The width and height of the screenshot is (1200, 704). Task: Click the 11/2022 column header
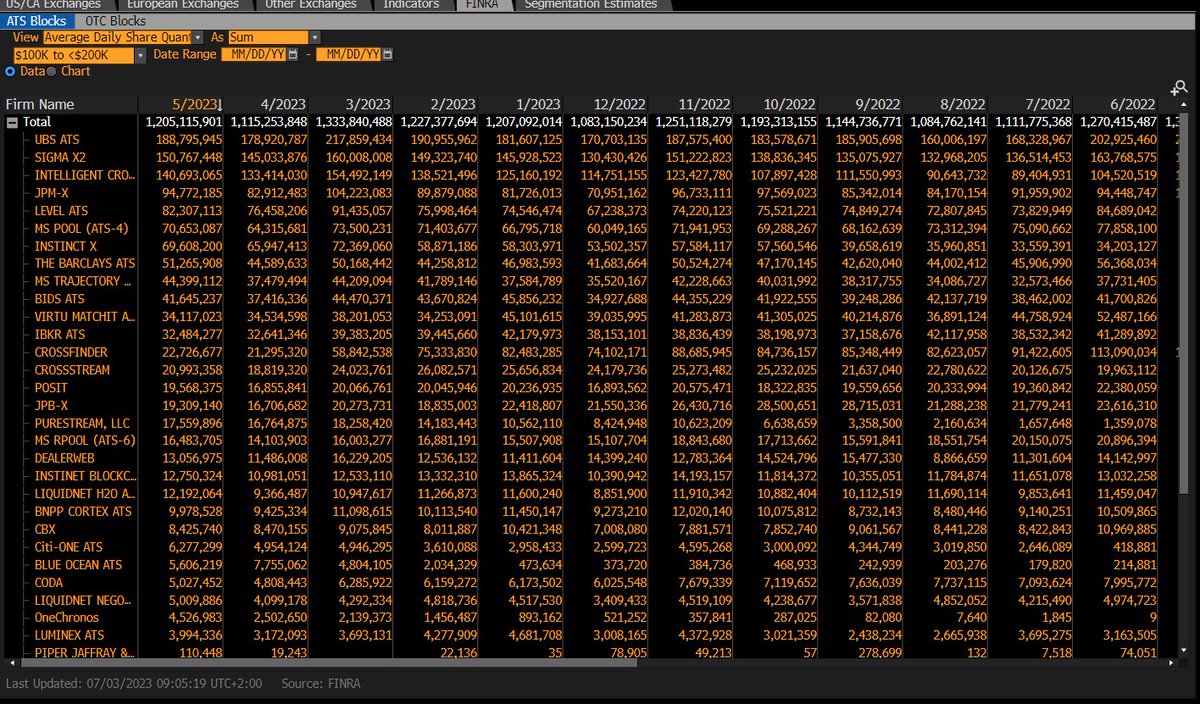click(x=691, y=104)
